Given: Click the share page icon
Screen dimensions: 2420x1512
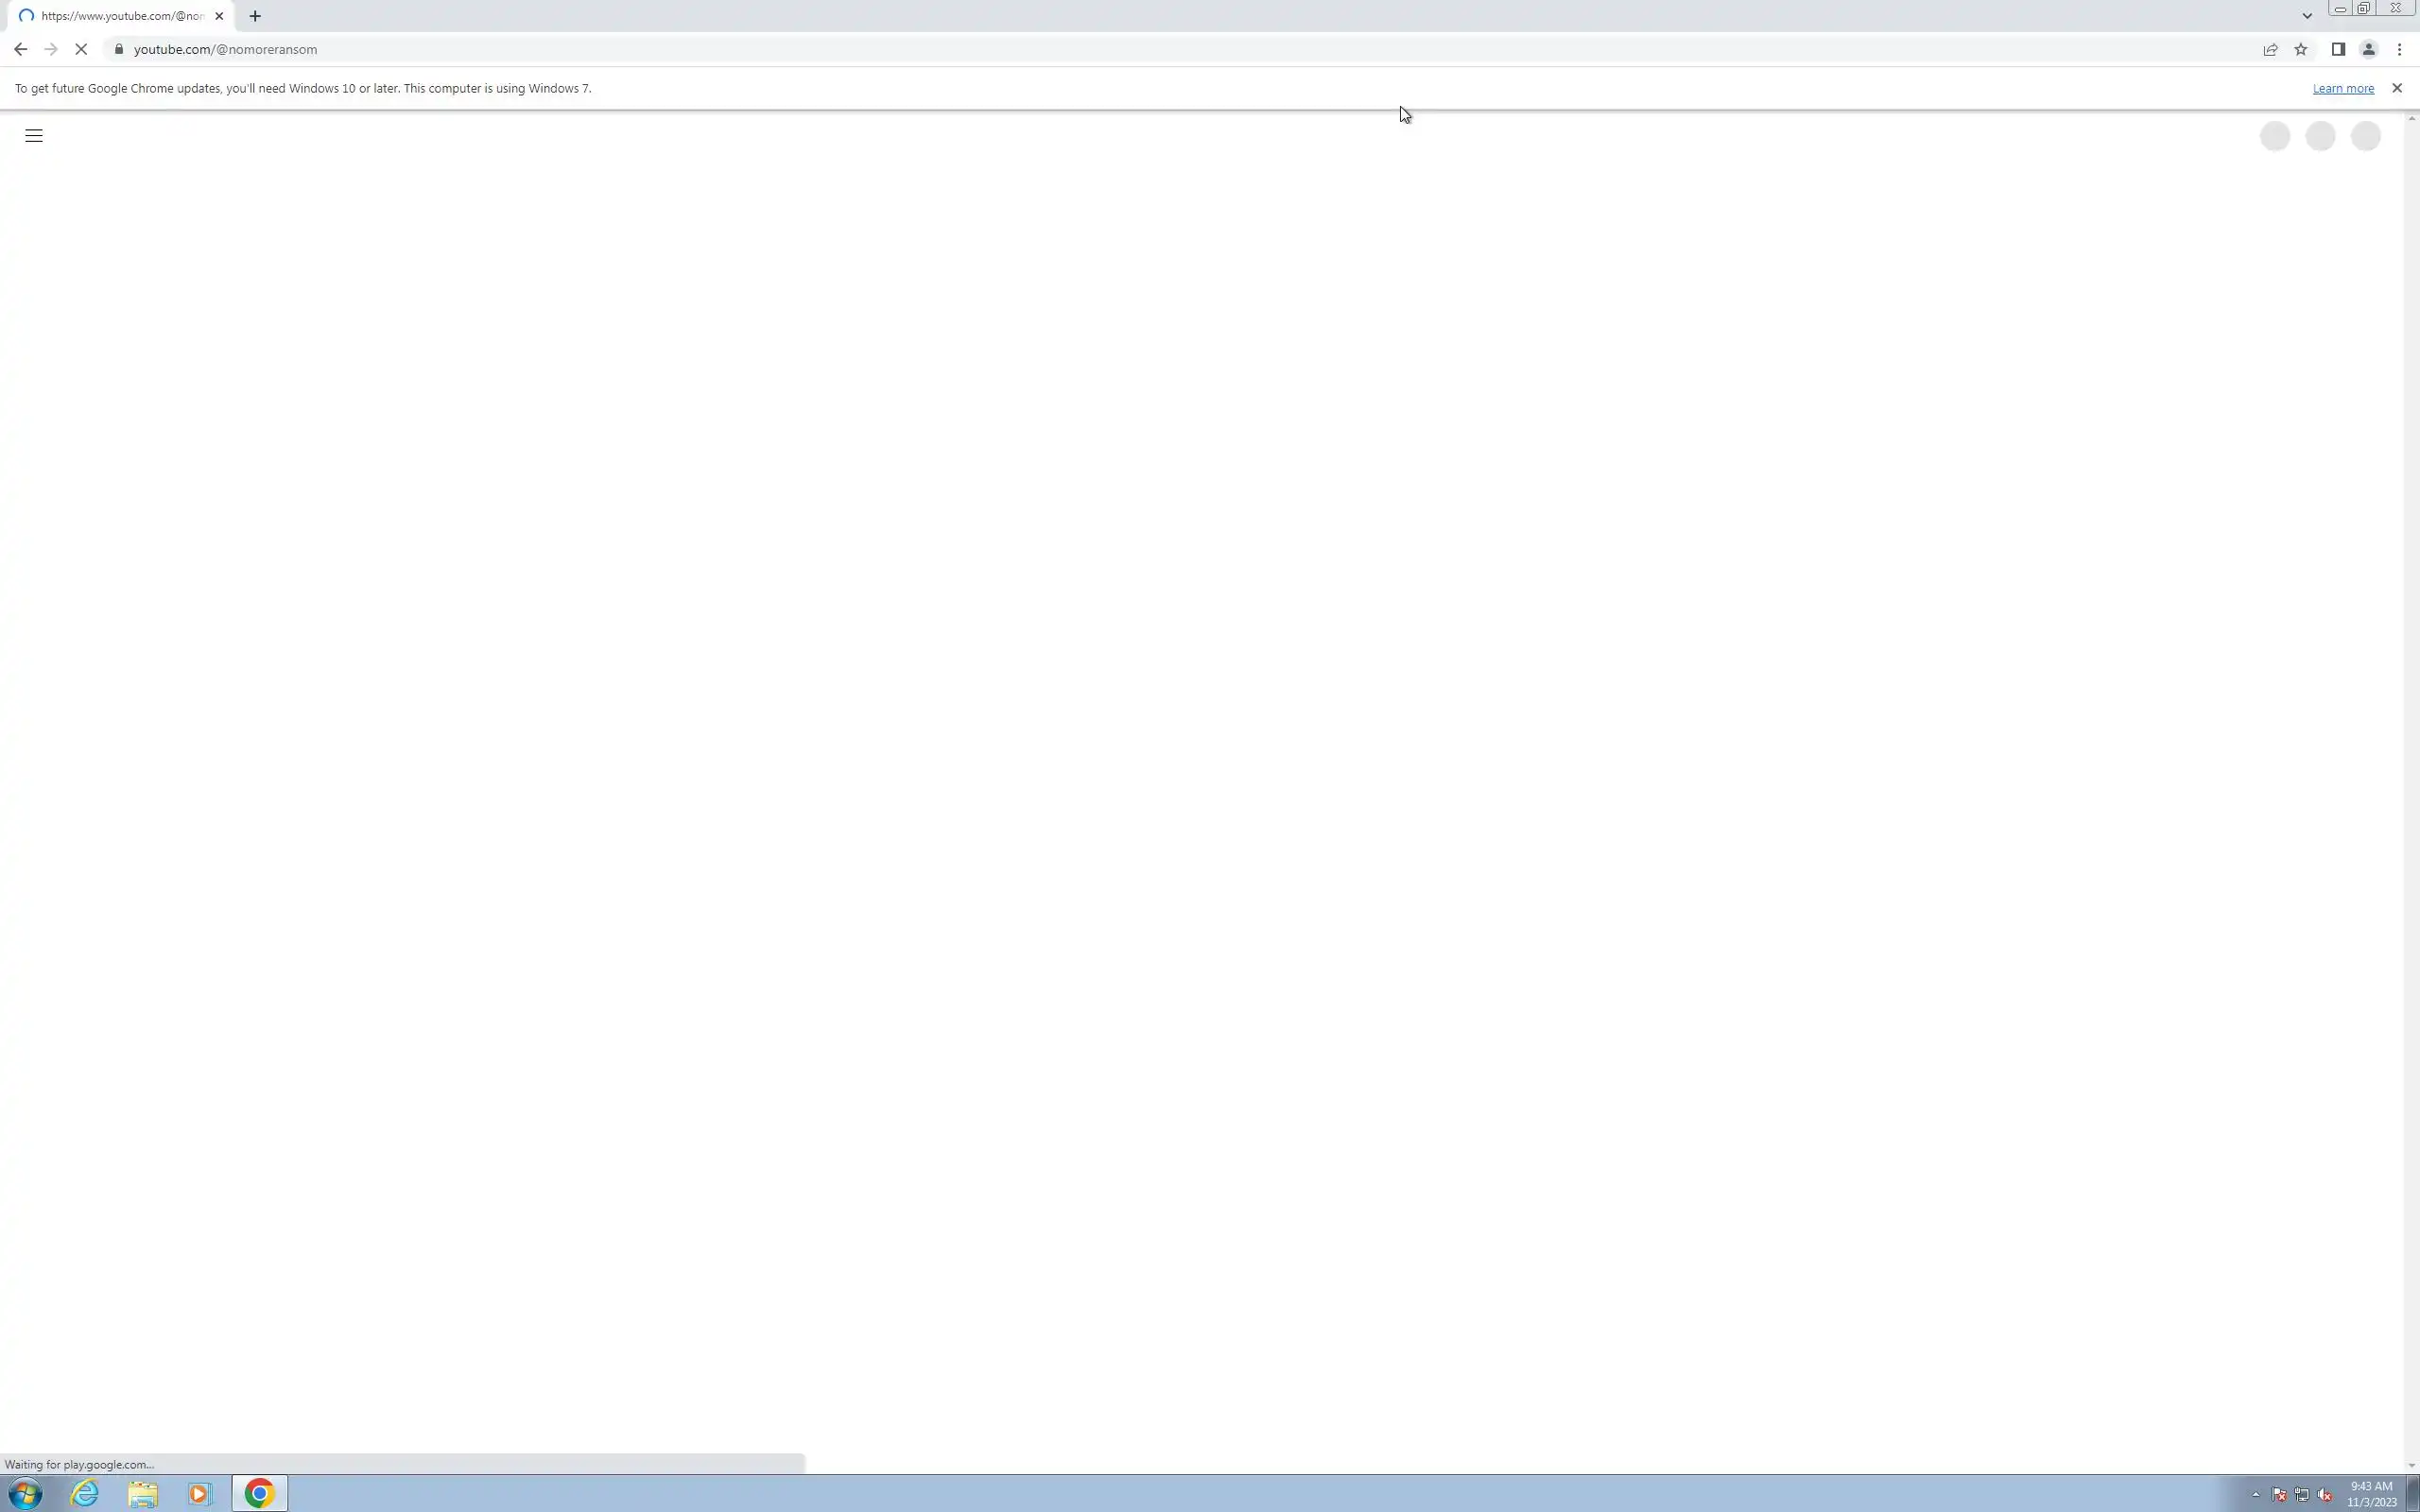Looking at the screenshot, I should coord(2270,49).
